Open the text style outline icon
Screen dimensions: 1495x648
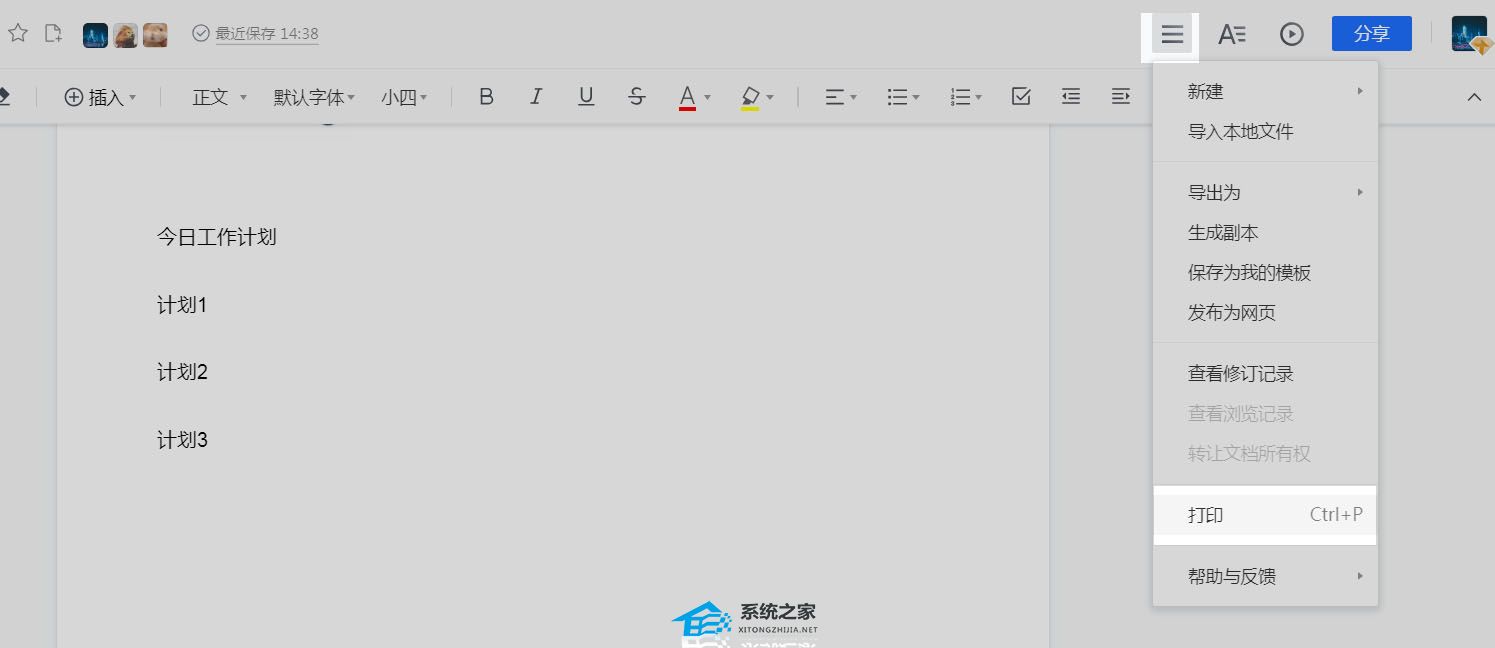coord(1231,34)
